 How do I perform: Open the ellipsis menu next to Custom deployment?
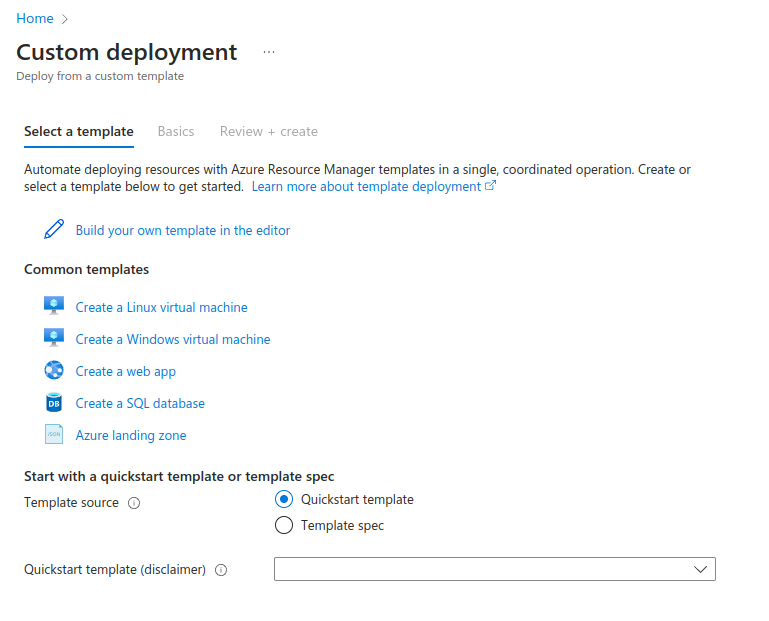click(269, 52)
